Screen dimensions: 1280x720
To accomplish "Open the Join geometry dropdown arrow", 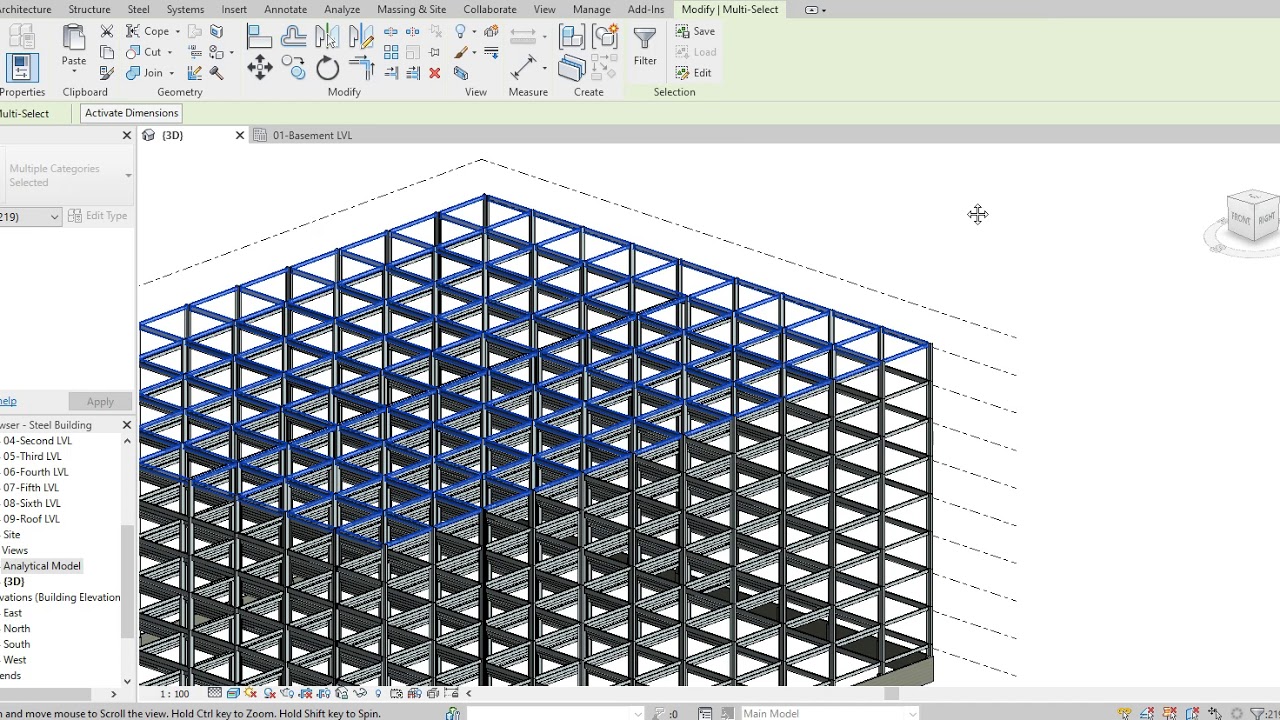I will click(172, 73).
